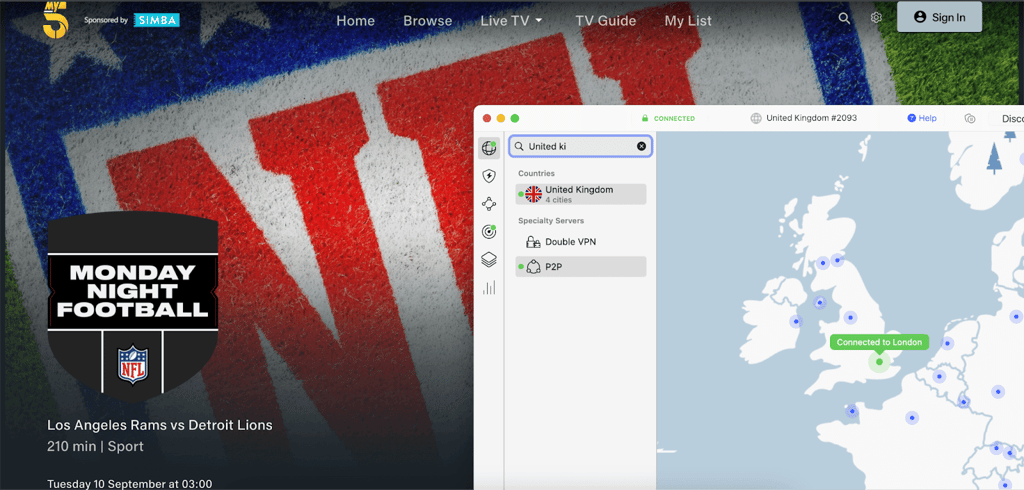Click the Sign In button
The image size is (1024, 490).
939,17
